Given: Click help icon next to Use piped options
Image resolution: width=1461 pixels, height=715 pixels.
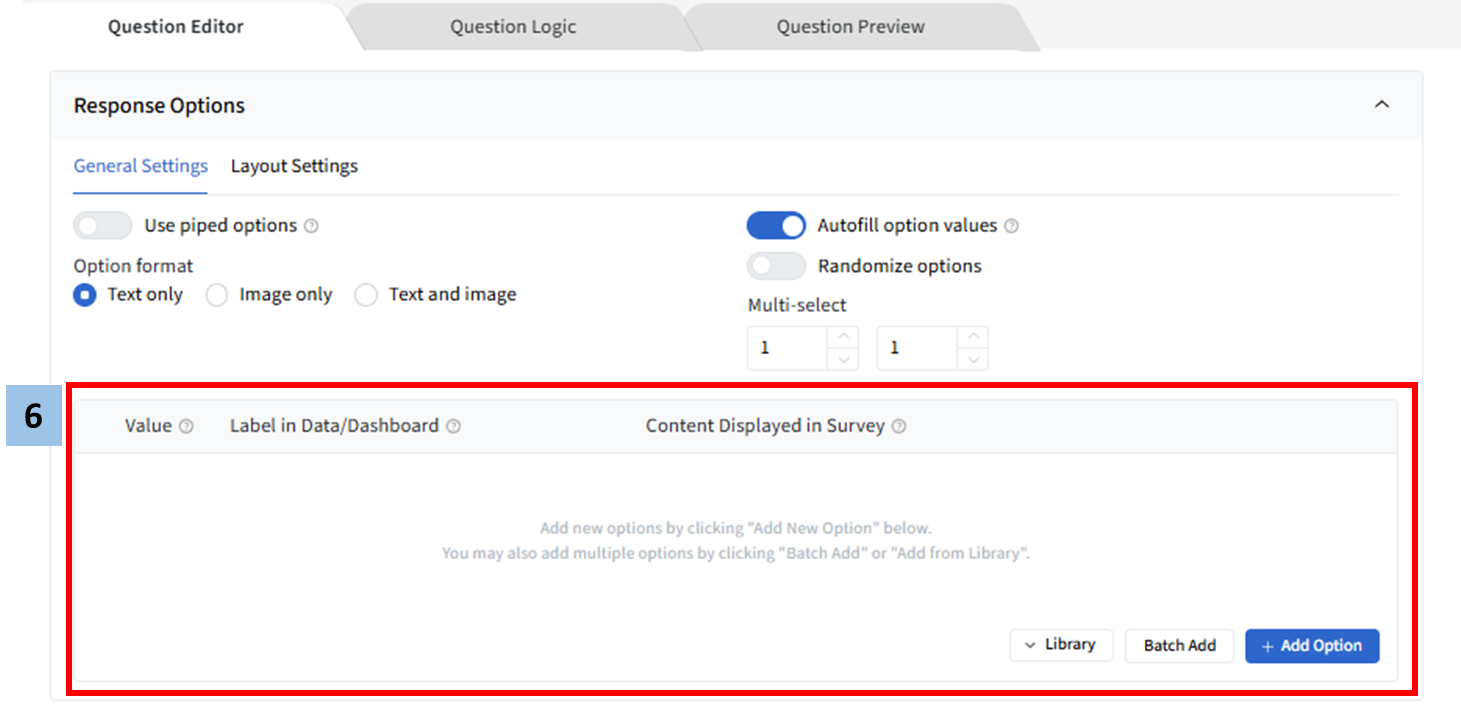Looking at the screenshot, I should pyautogui.click(x=311, y=226).
